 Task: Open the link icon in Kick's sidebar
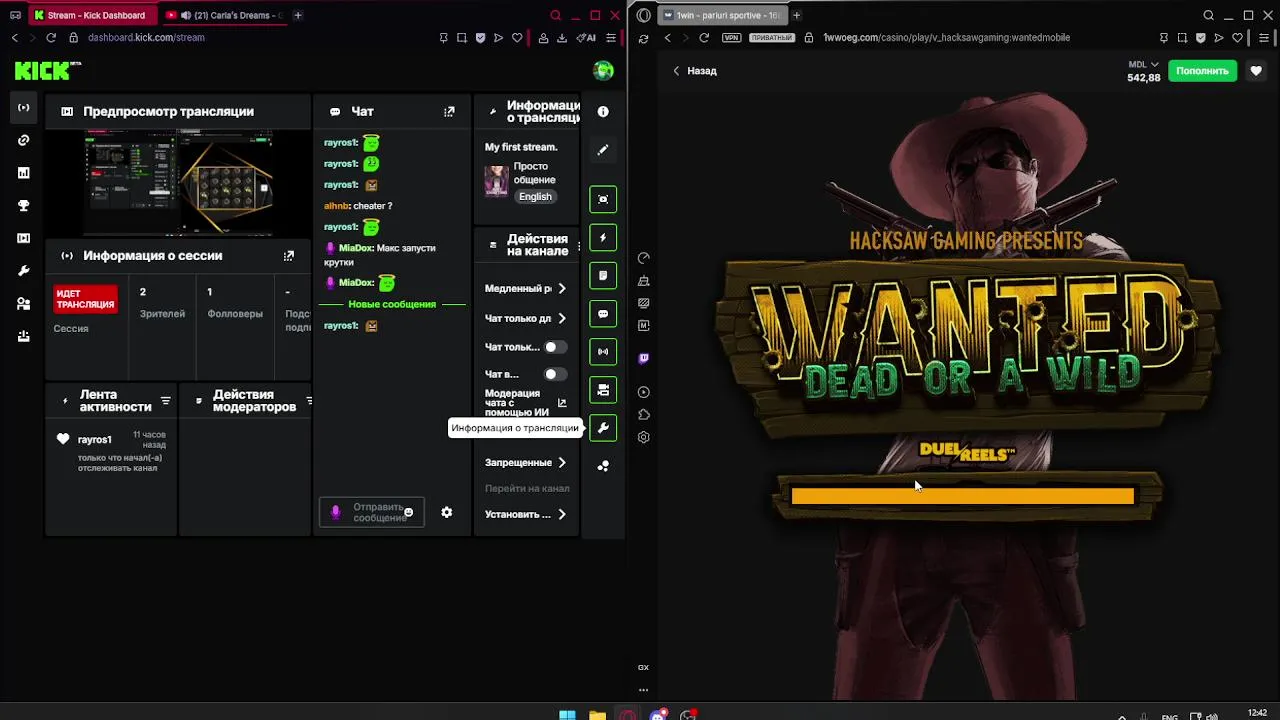pos(24,140)
